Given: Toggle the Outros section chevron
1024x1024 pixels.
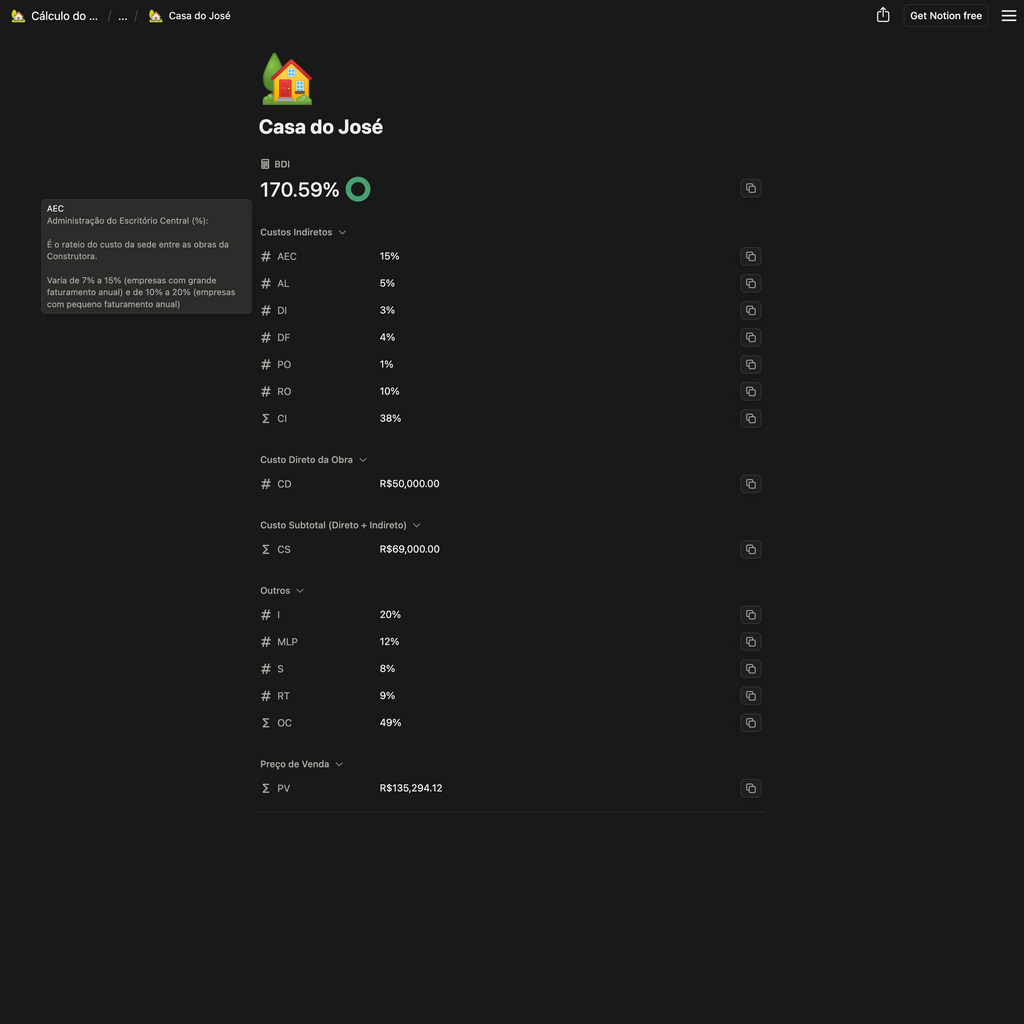Looking at the screenshot, I should [x=300, y=591].
